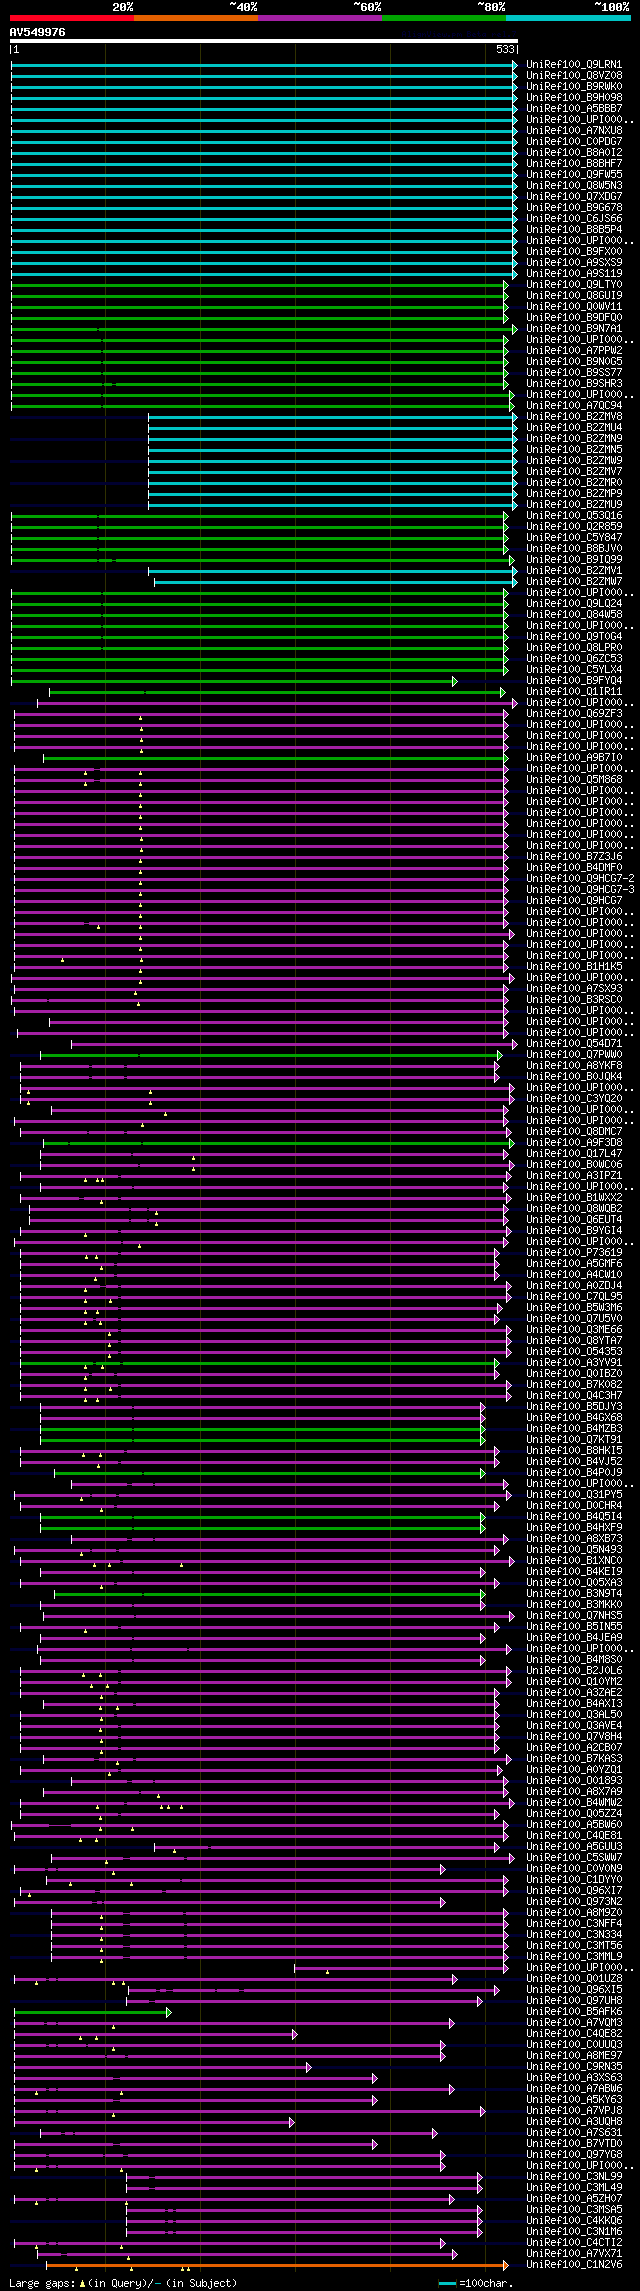Image resolution: width=640 pixels, height=2291 pixels.
Task: Open hit UniRef100_Q0WV11
Action: 574,307
